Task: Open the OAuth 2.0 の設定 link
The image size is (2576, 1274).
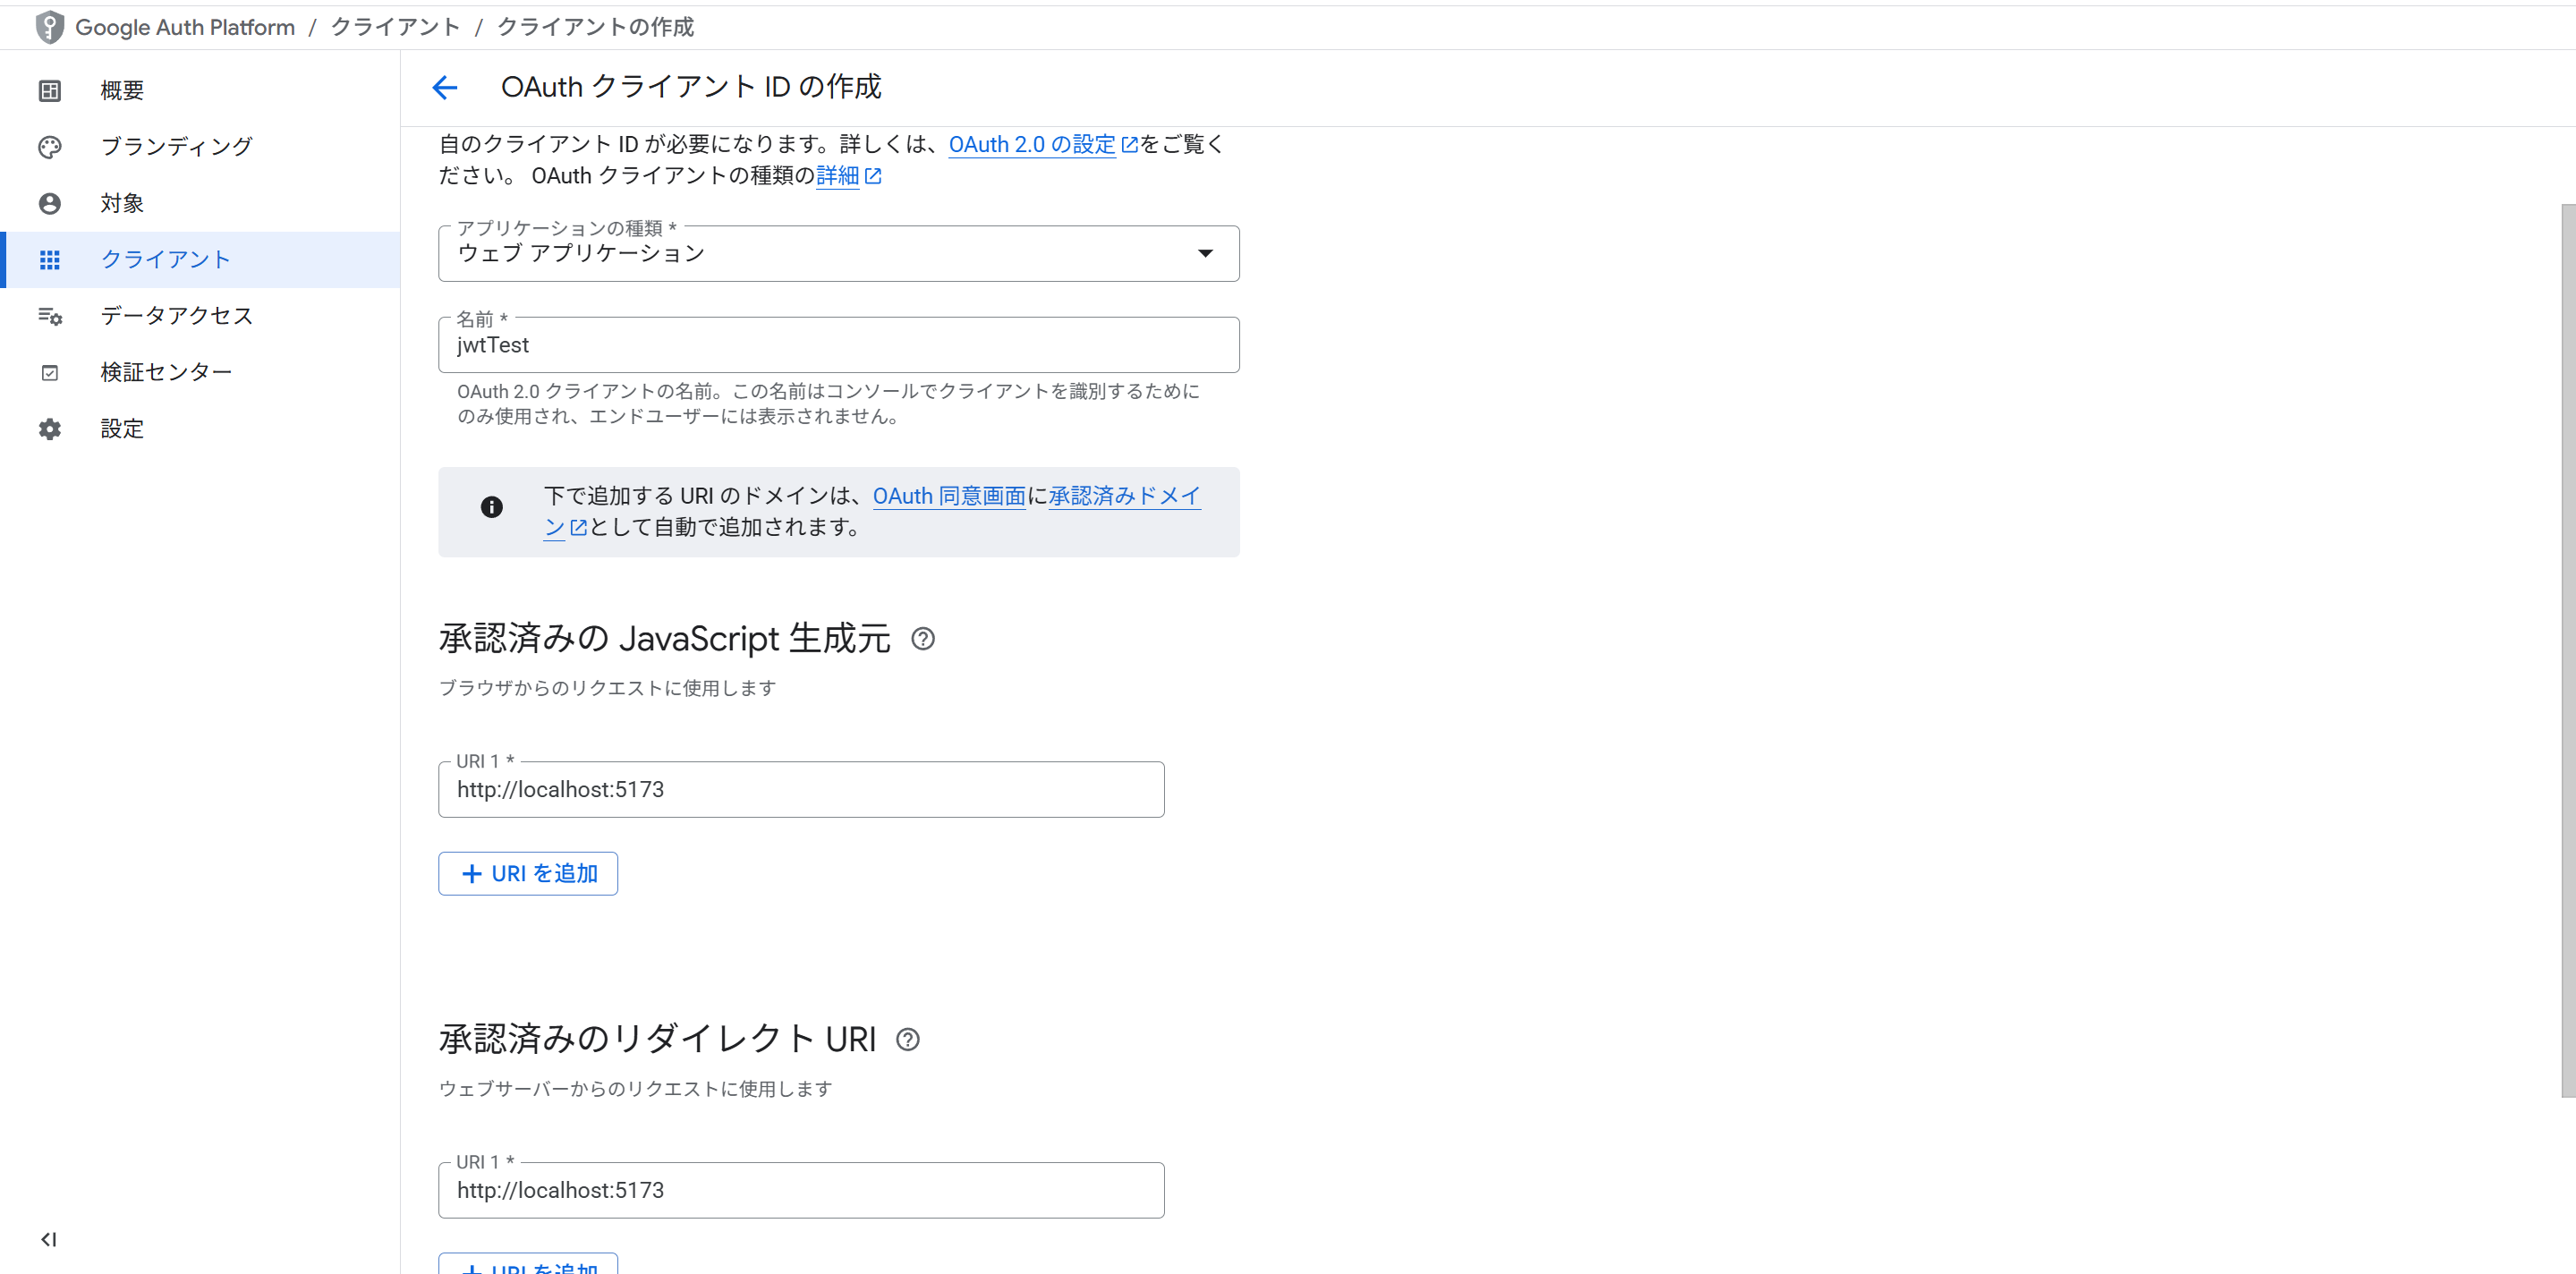Action: point(1031,145)
